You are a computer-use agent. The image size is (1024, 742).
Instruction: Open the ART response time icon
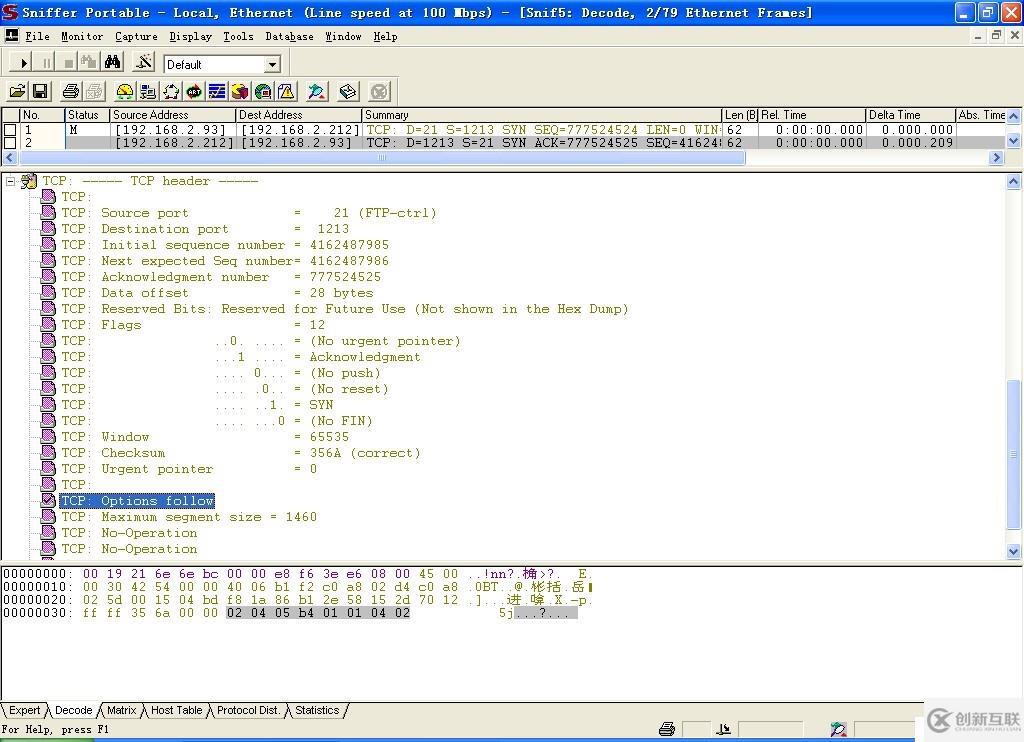click(x=194, y=91)
